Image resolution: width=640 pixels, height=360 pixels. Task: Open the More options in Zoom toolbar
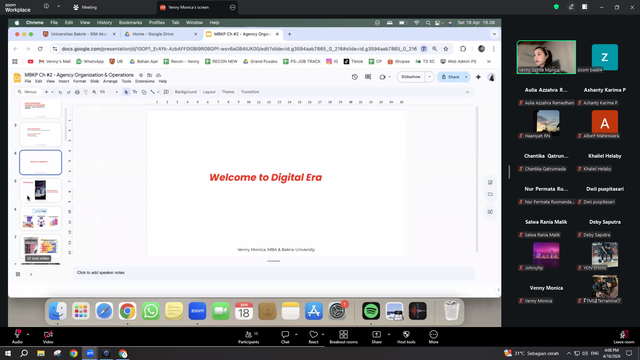[x=433, y=337]
